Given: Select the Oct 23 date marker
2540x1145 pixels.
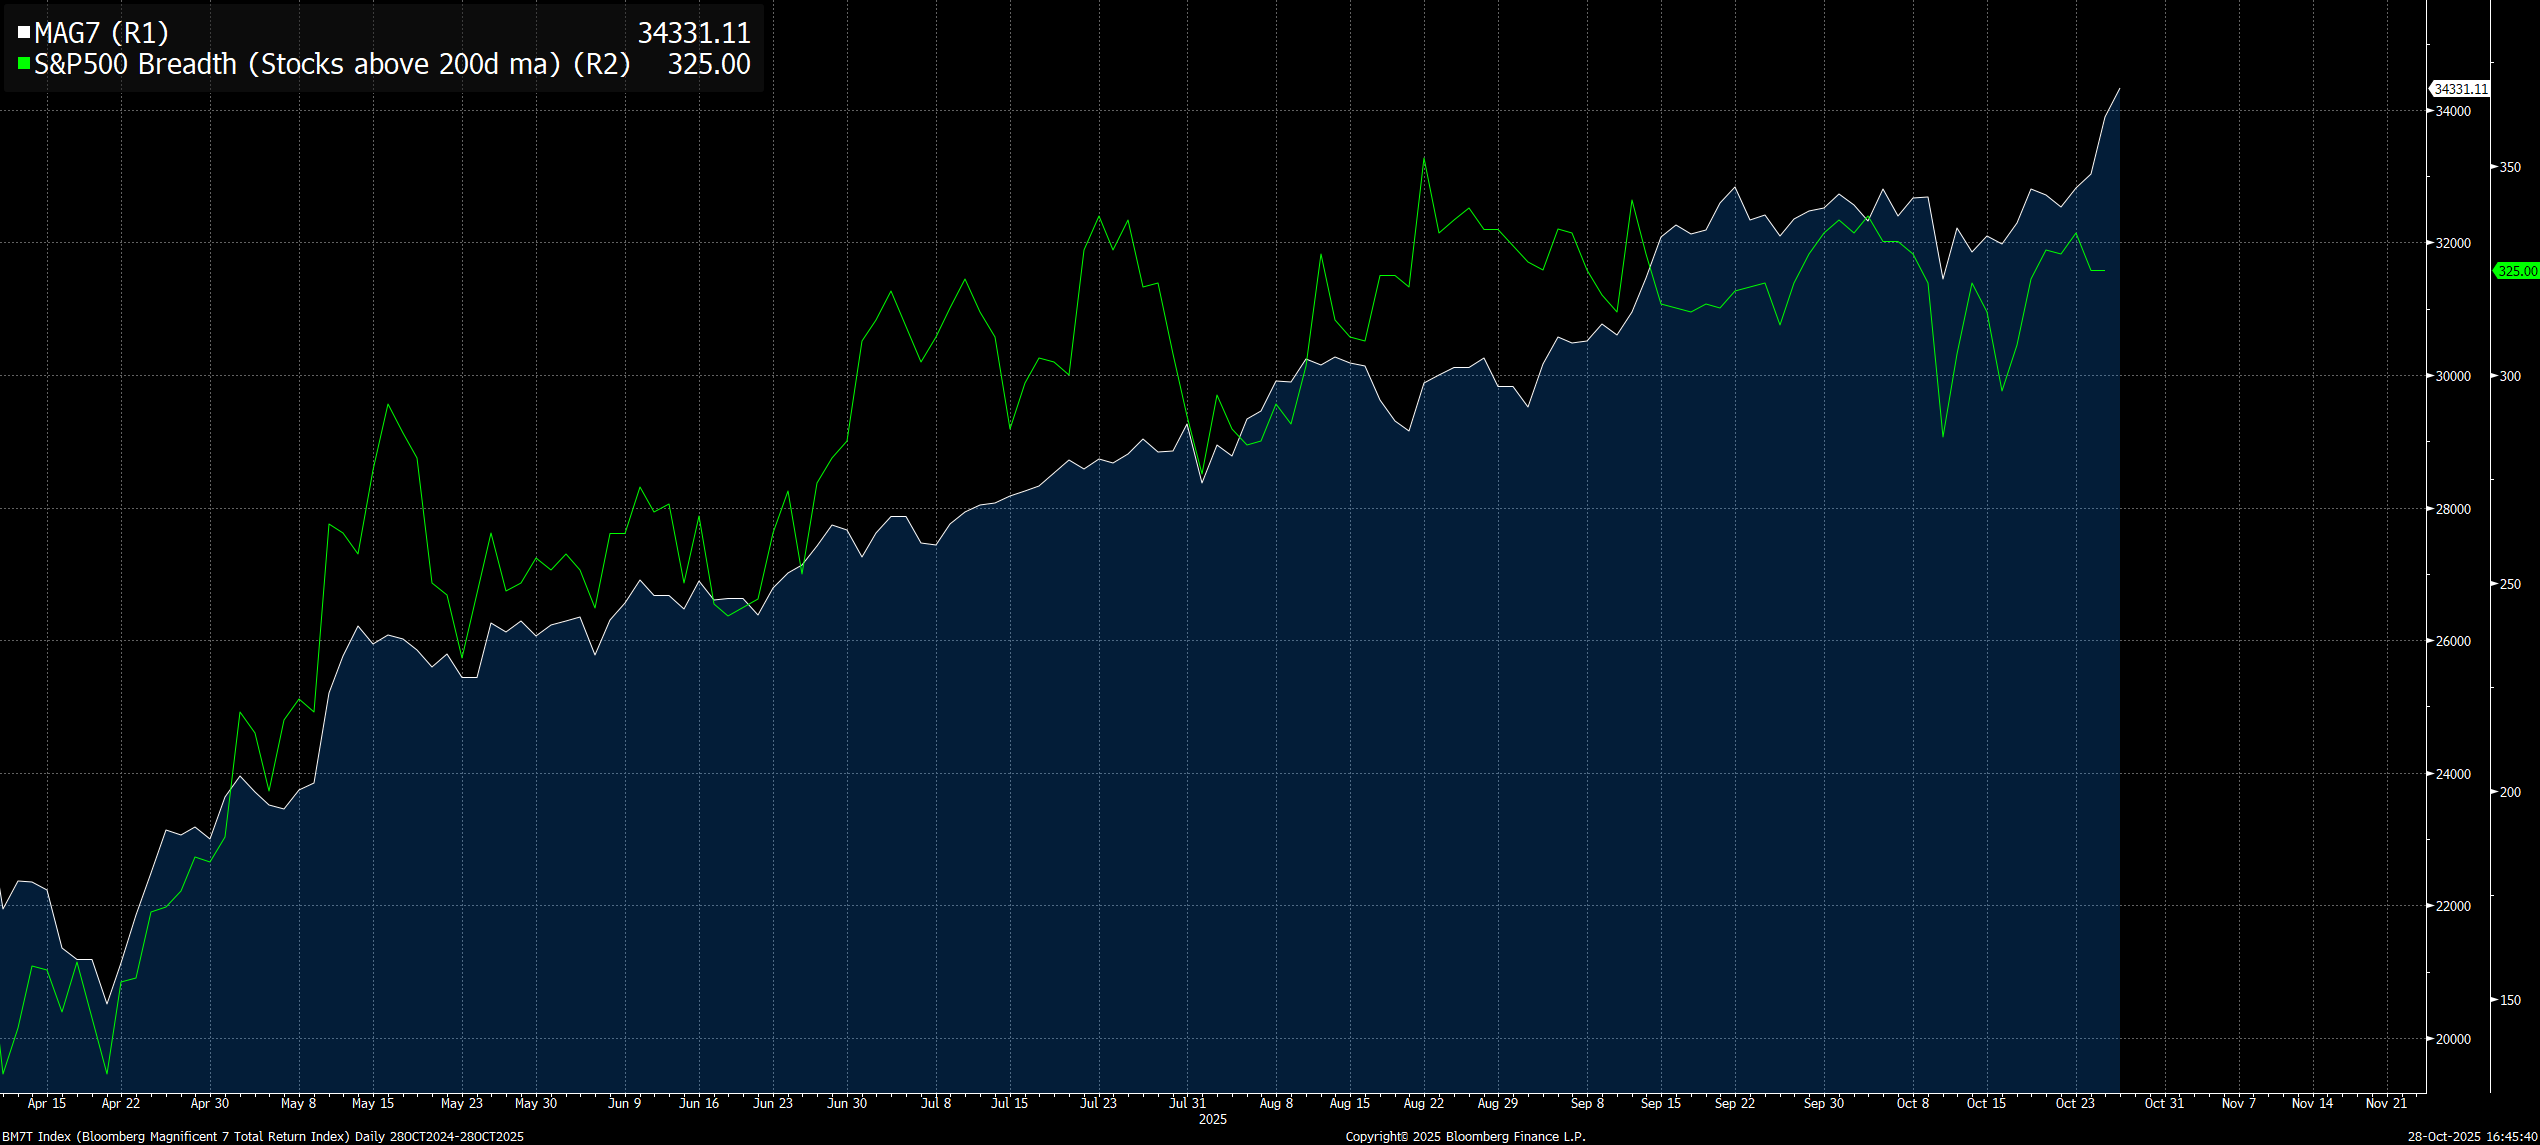Looking at the screenshot, I should 2075,1103.
